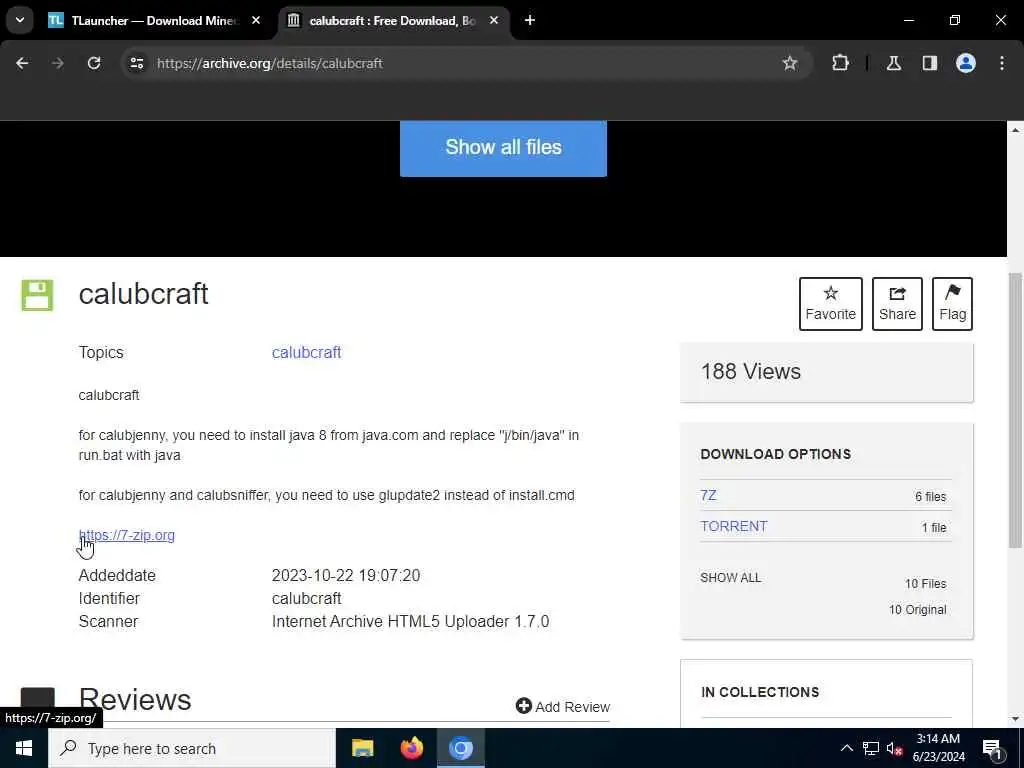Click the address bar URL

[270, 63]
